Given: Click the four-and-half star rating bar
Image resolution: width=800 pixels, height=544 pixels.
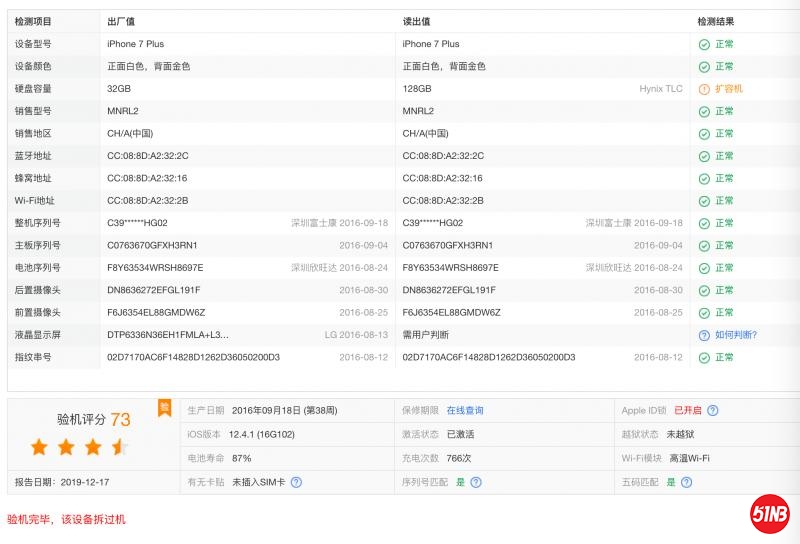Looking at the screenshot, I should click(x=80, y=447).
